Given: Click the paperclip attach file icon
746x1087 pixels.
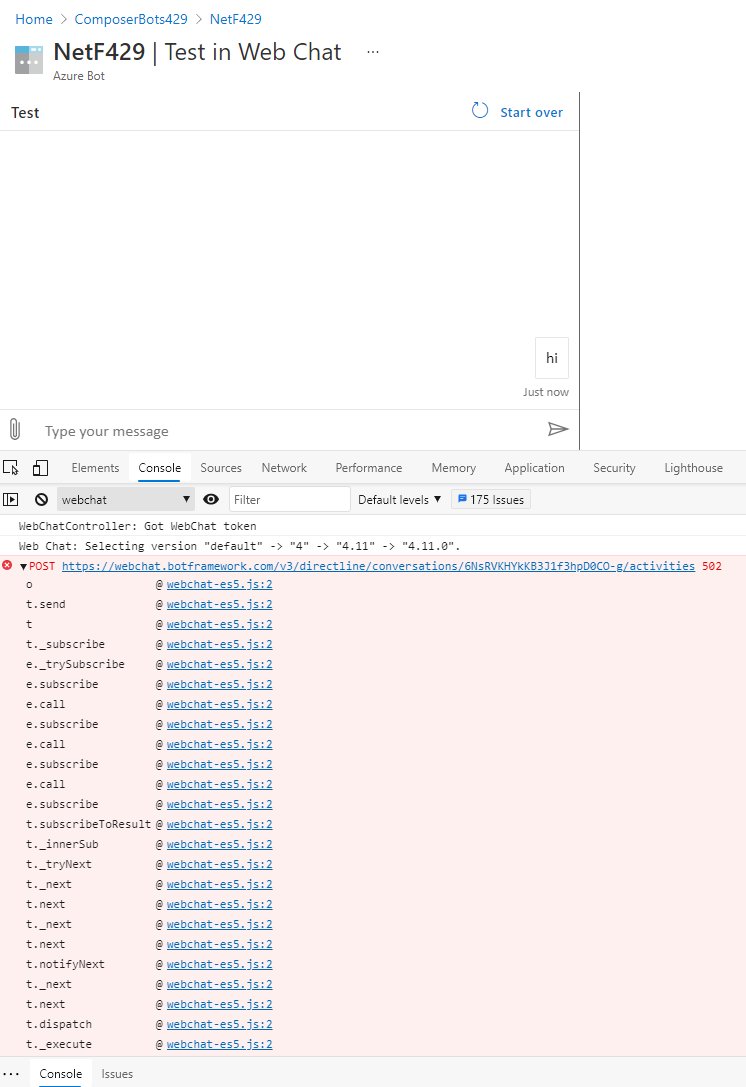Looking at the screenshot, I should pyautogui.click(x=15, y=430).
